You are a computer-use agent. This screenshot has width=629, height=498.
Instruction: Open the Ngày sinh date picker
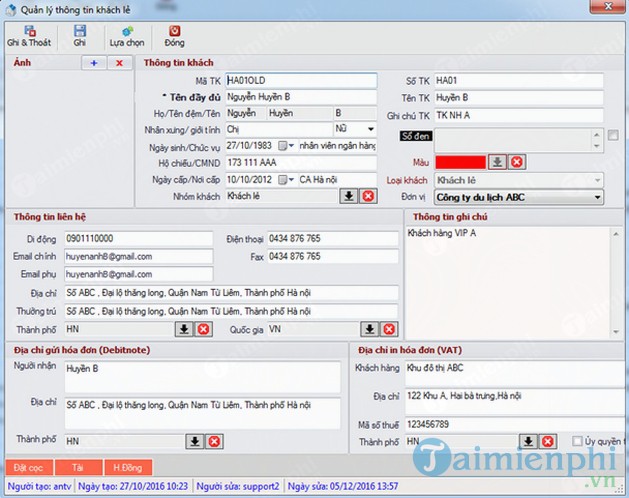(x=283, y=146)
